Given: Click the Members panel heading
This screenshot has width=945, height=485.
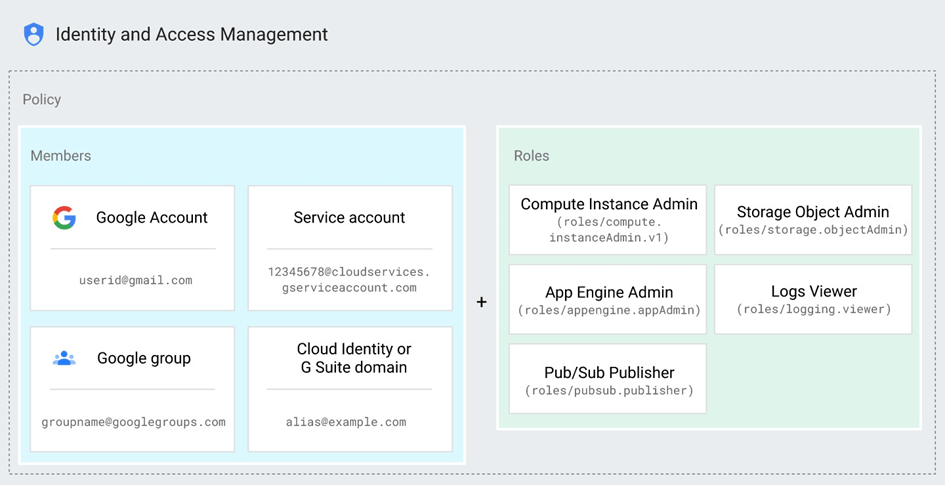Looking at the screenshot, I should 60,156.
